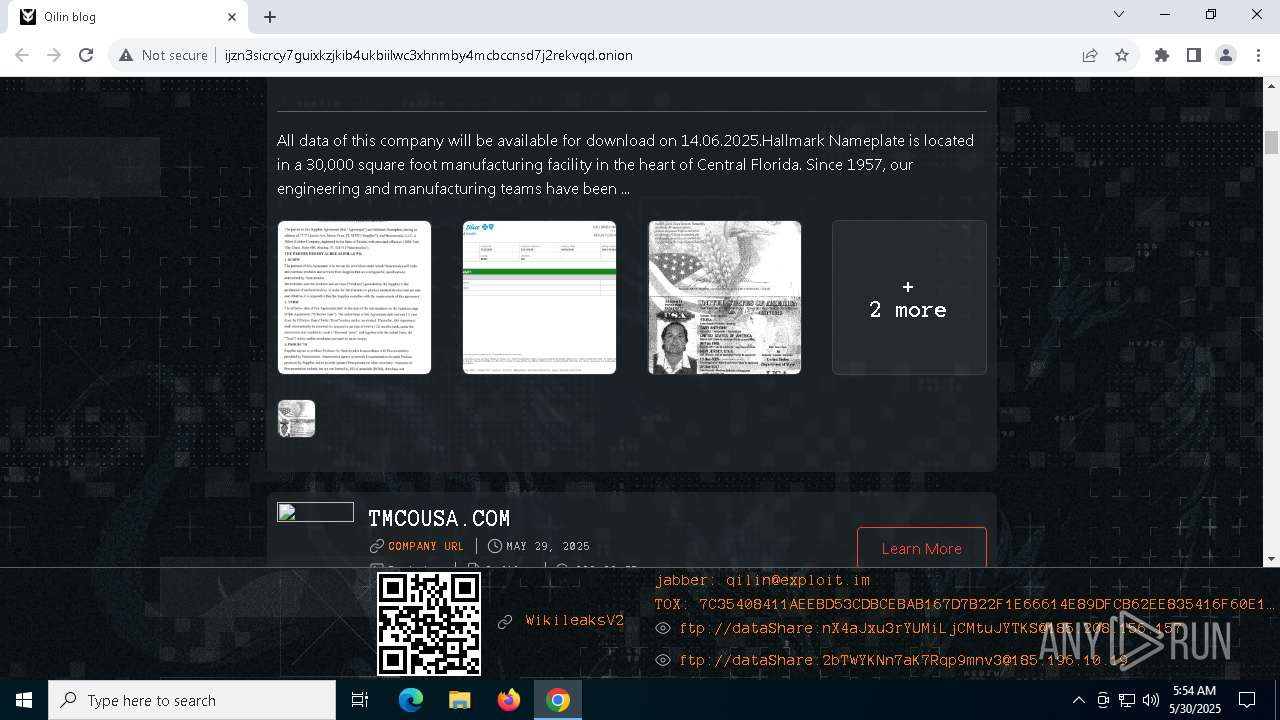Open the passport image thumbnail
1280x720 pixels.
[x=724, y=297]
